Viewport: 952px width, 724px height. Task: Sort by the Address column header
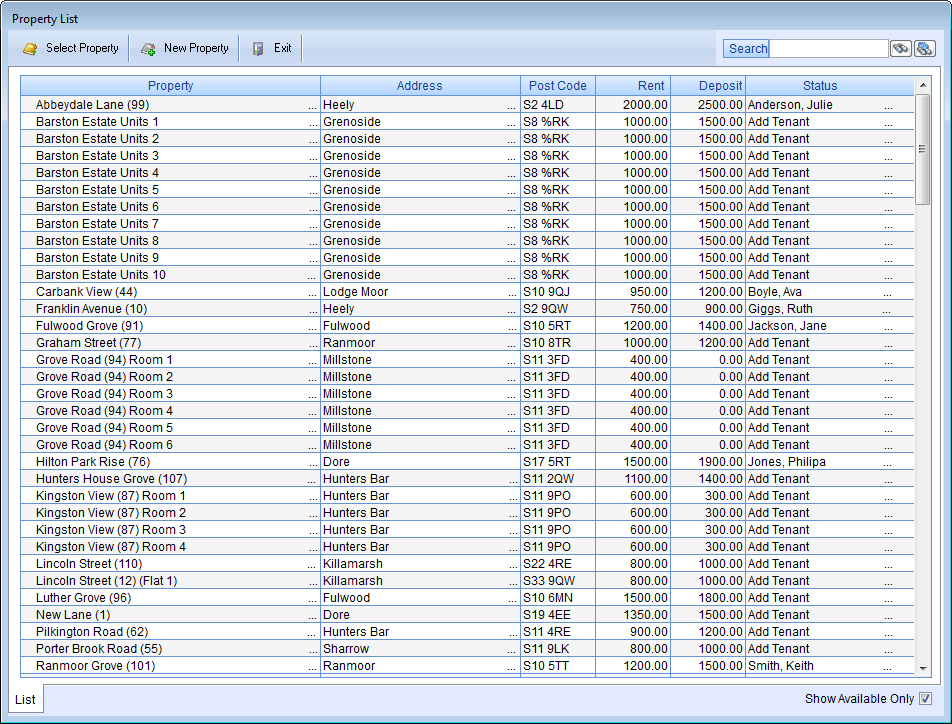[420, 86]
